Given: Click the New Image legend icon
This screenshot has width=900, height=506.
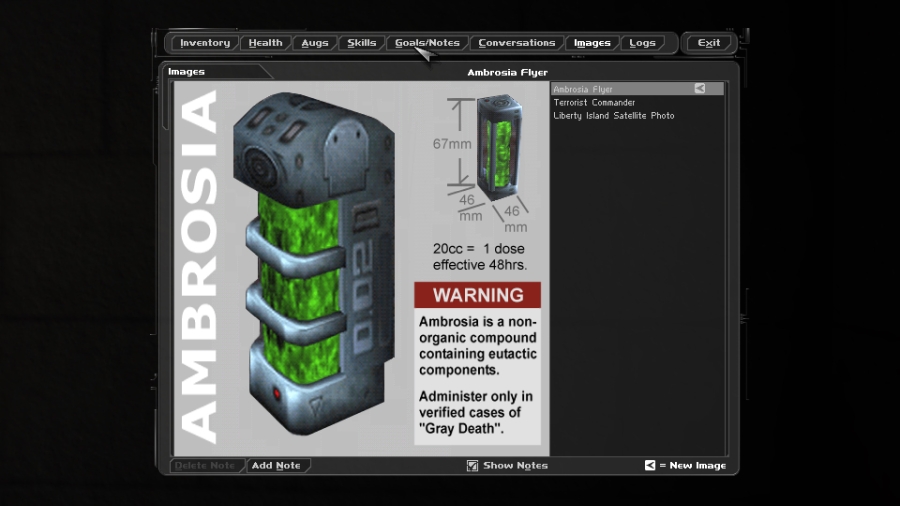Looking at the screenshot, I should pyautogui.click(x=650, y=465).
